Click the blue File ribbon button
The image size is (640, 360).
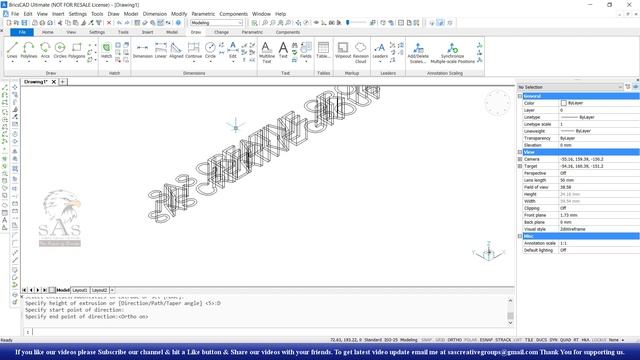click(22, 32)
